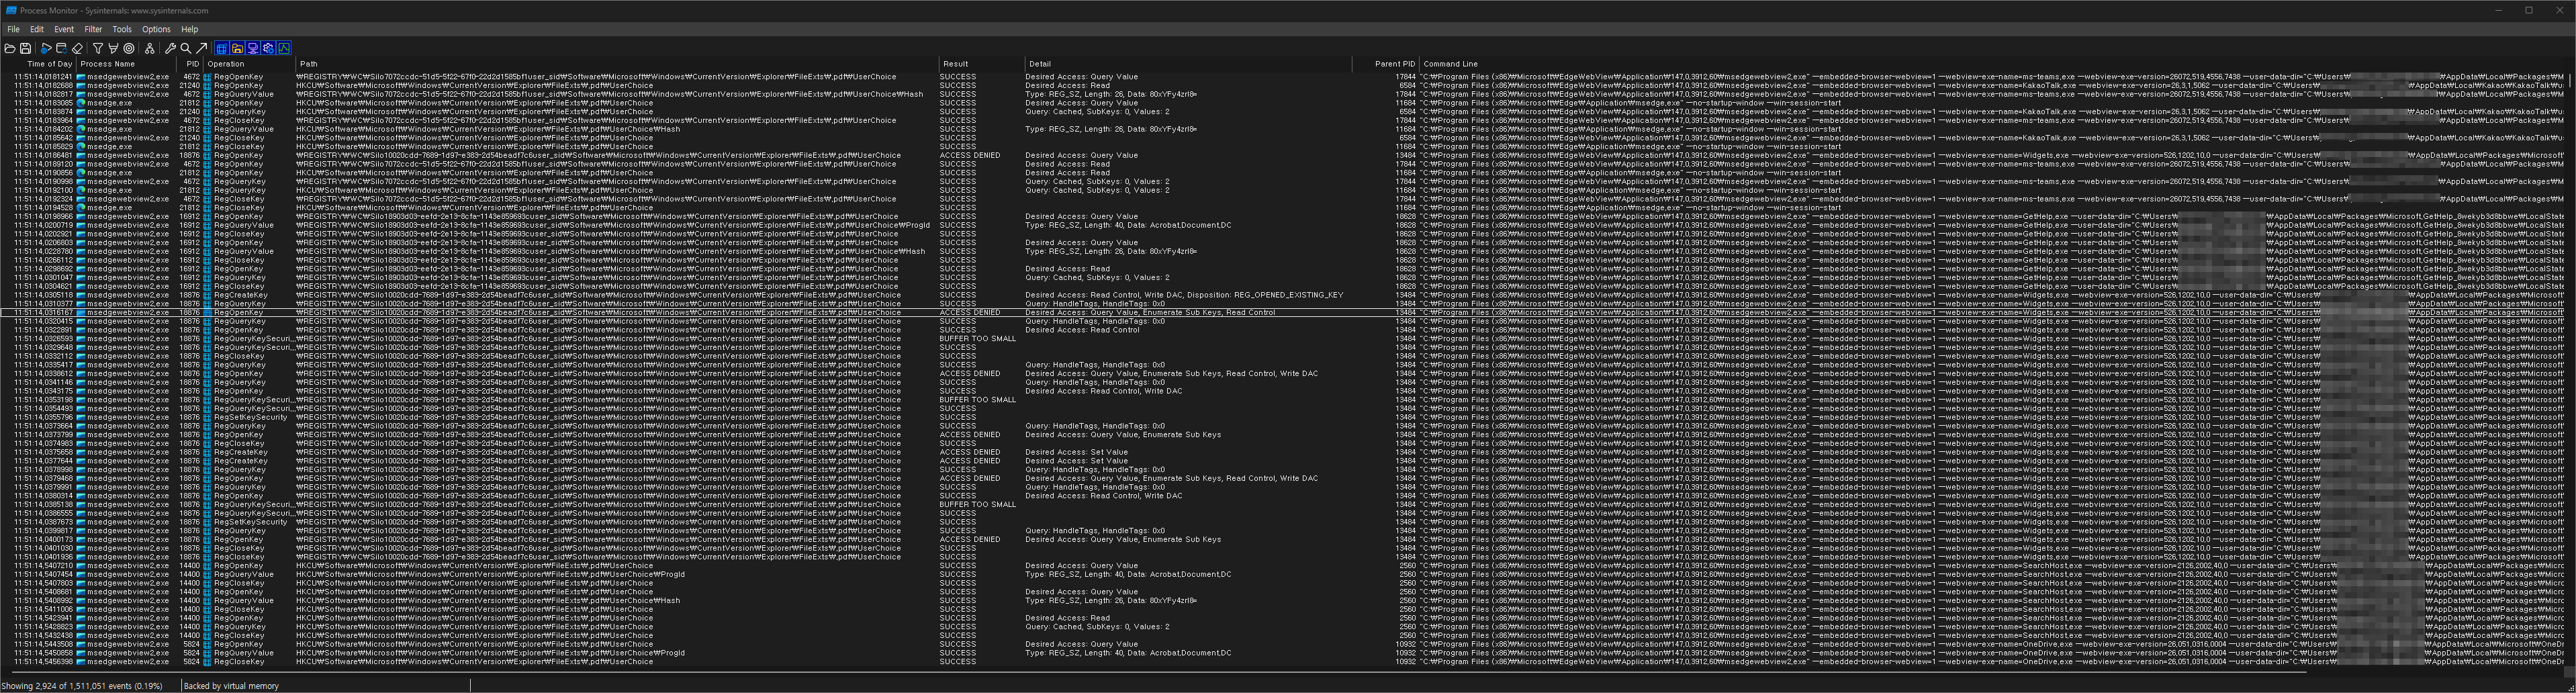The image size is (2576, 693).
Task: Click the Process Monitor title bar icon
Action: (x=10, y=10)
